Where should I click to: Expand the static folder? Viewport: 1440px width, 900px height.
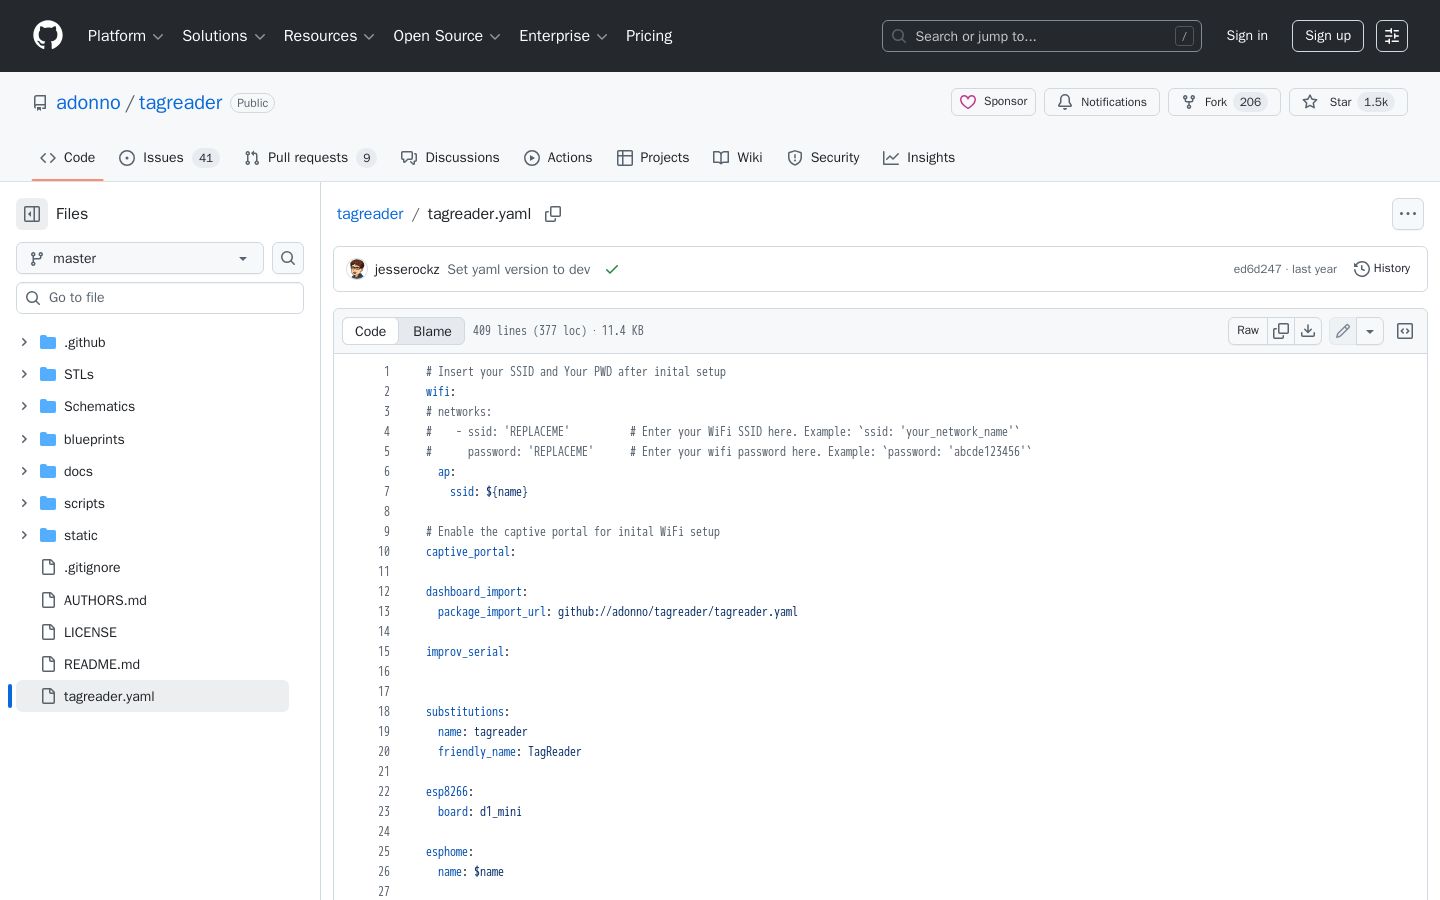pyautogui.click(x=24, y=535)
